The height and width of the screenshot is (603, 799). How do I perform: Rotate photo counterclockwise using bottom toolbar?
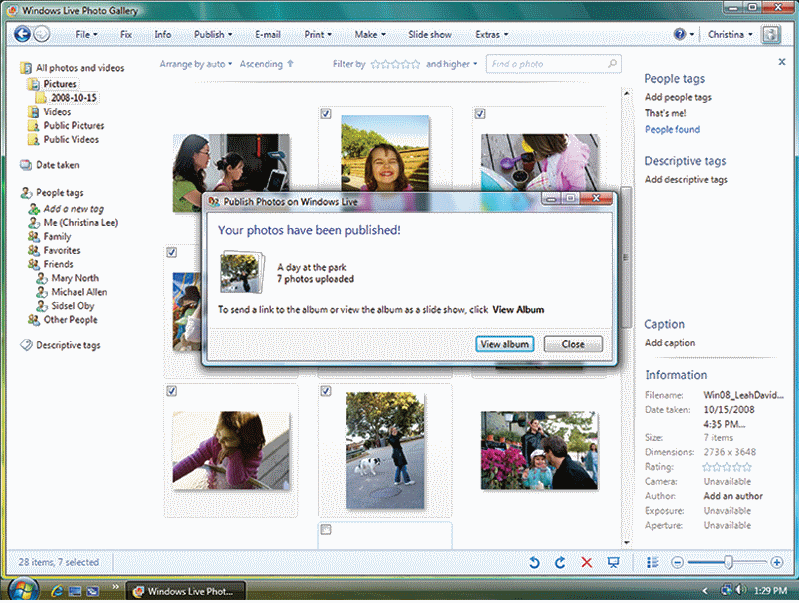click(535, 563)
